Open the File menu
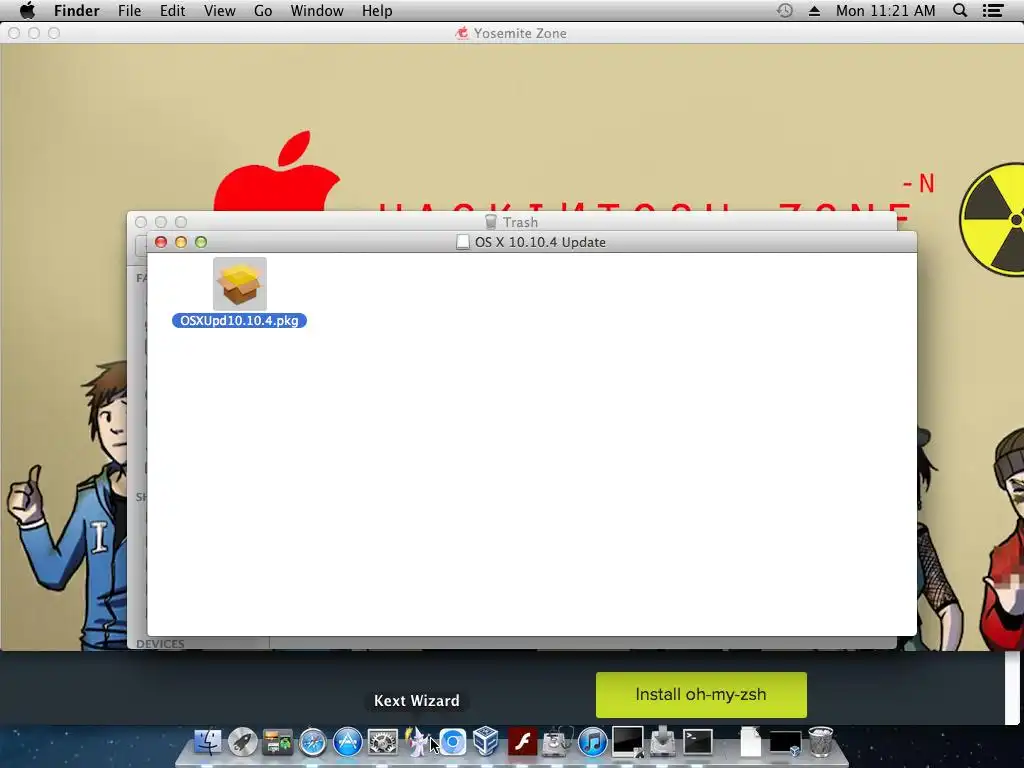 click(x=129, y=10)
